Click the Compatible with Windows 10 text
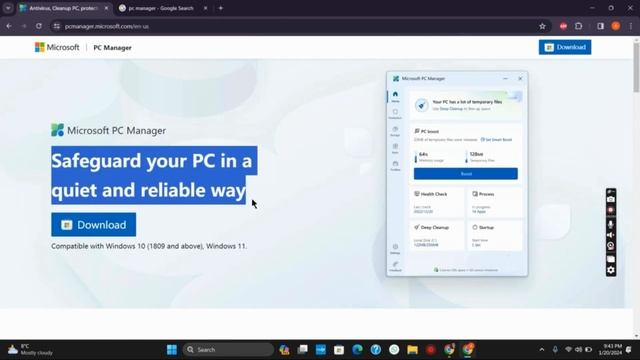Image resolution: width=640 pixels, height=360 pixels. click(x=149, y=246)
